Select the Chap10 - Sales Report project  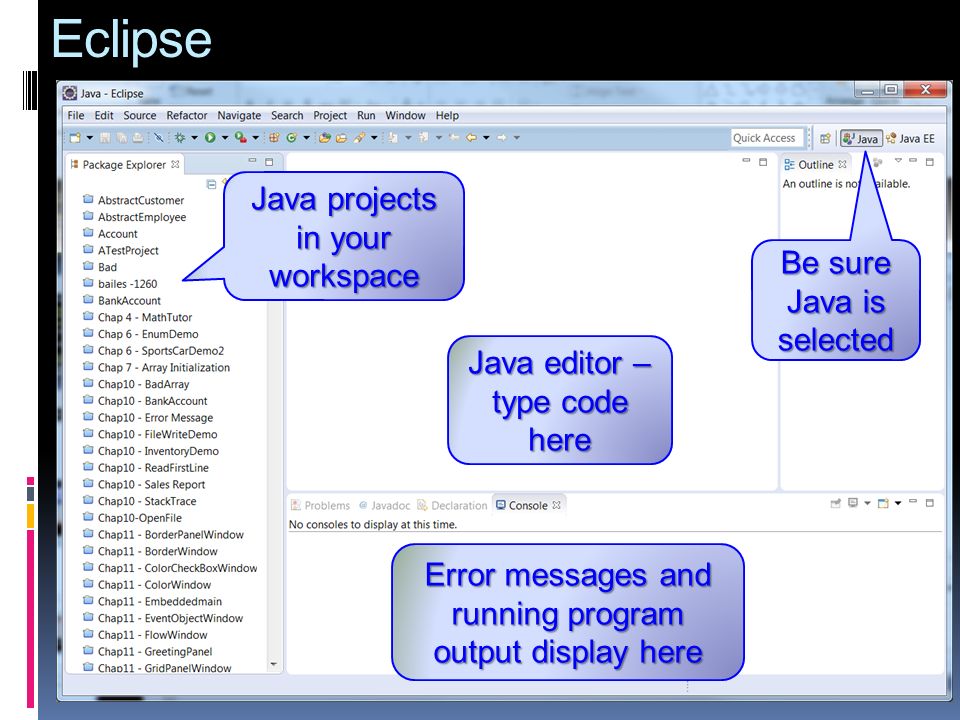pyautogui.click(x=144, y=484)
